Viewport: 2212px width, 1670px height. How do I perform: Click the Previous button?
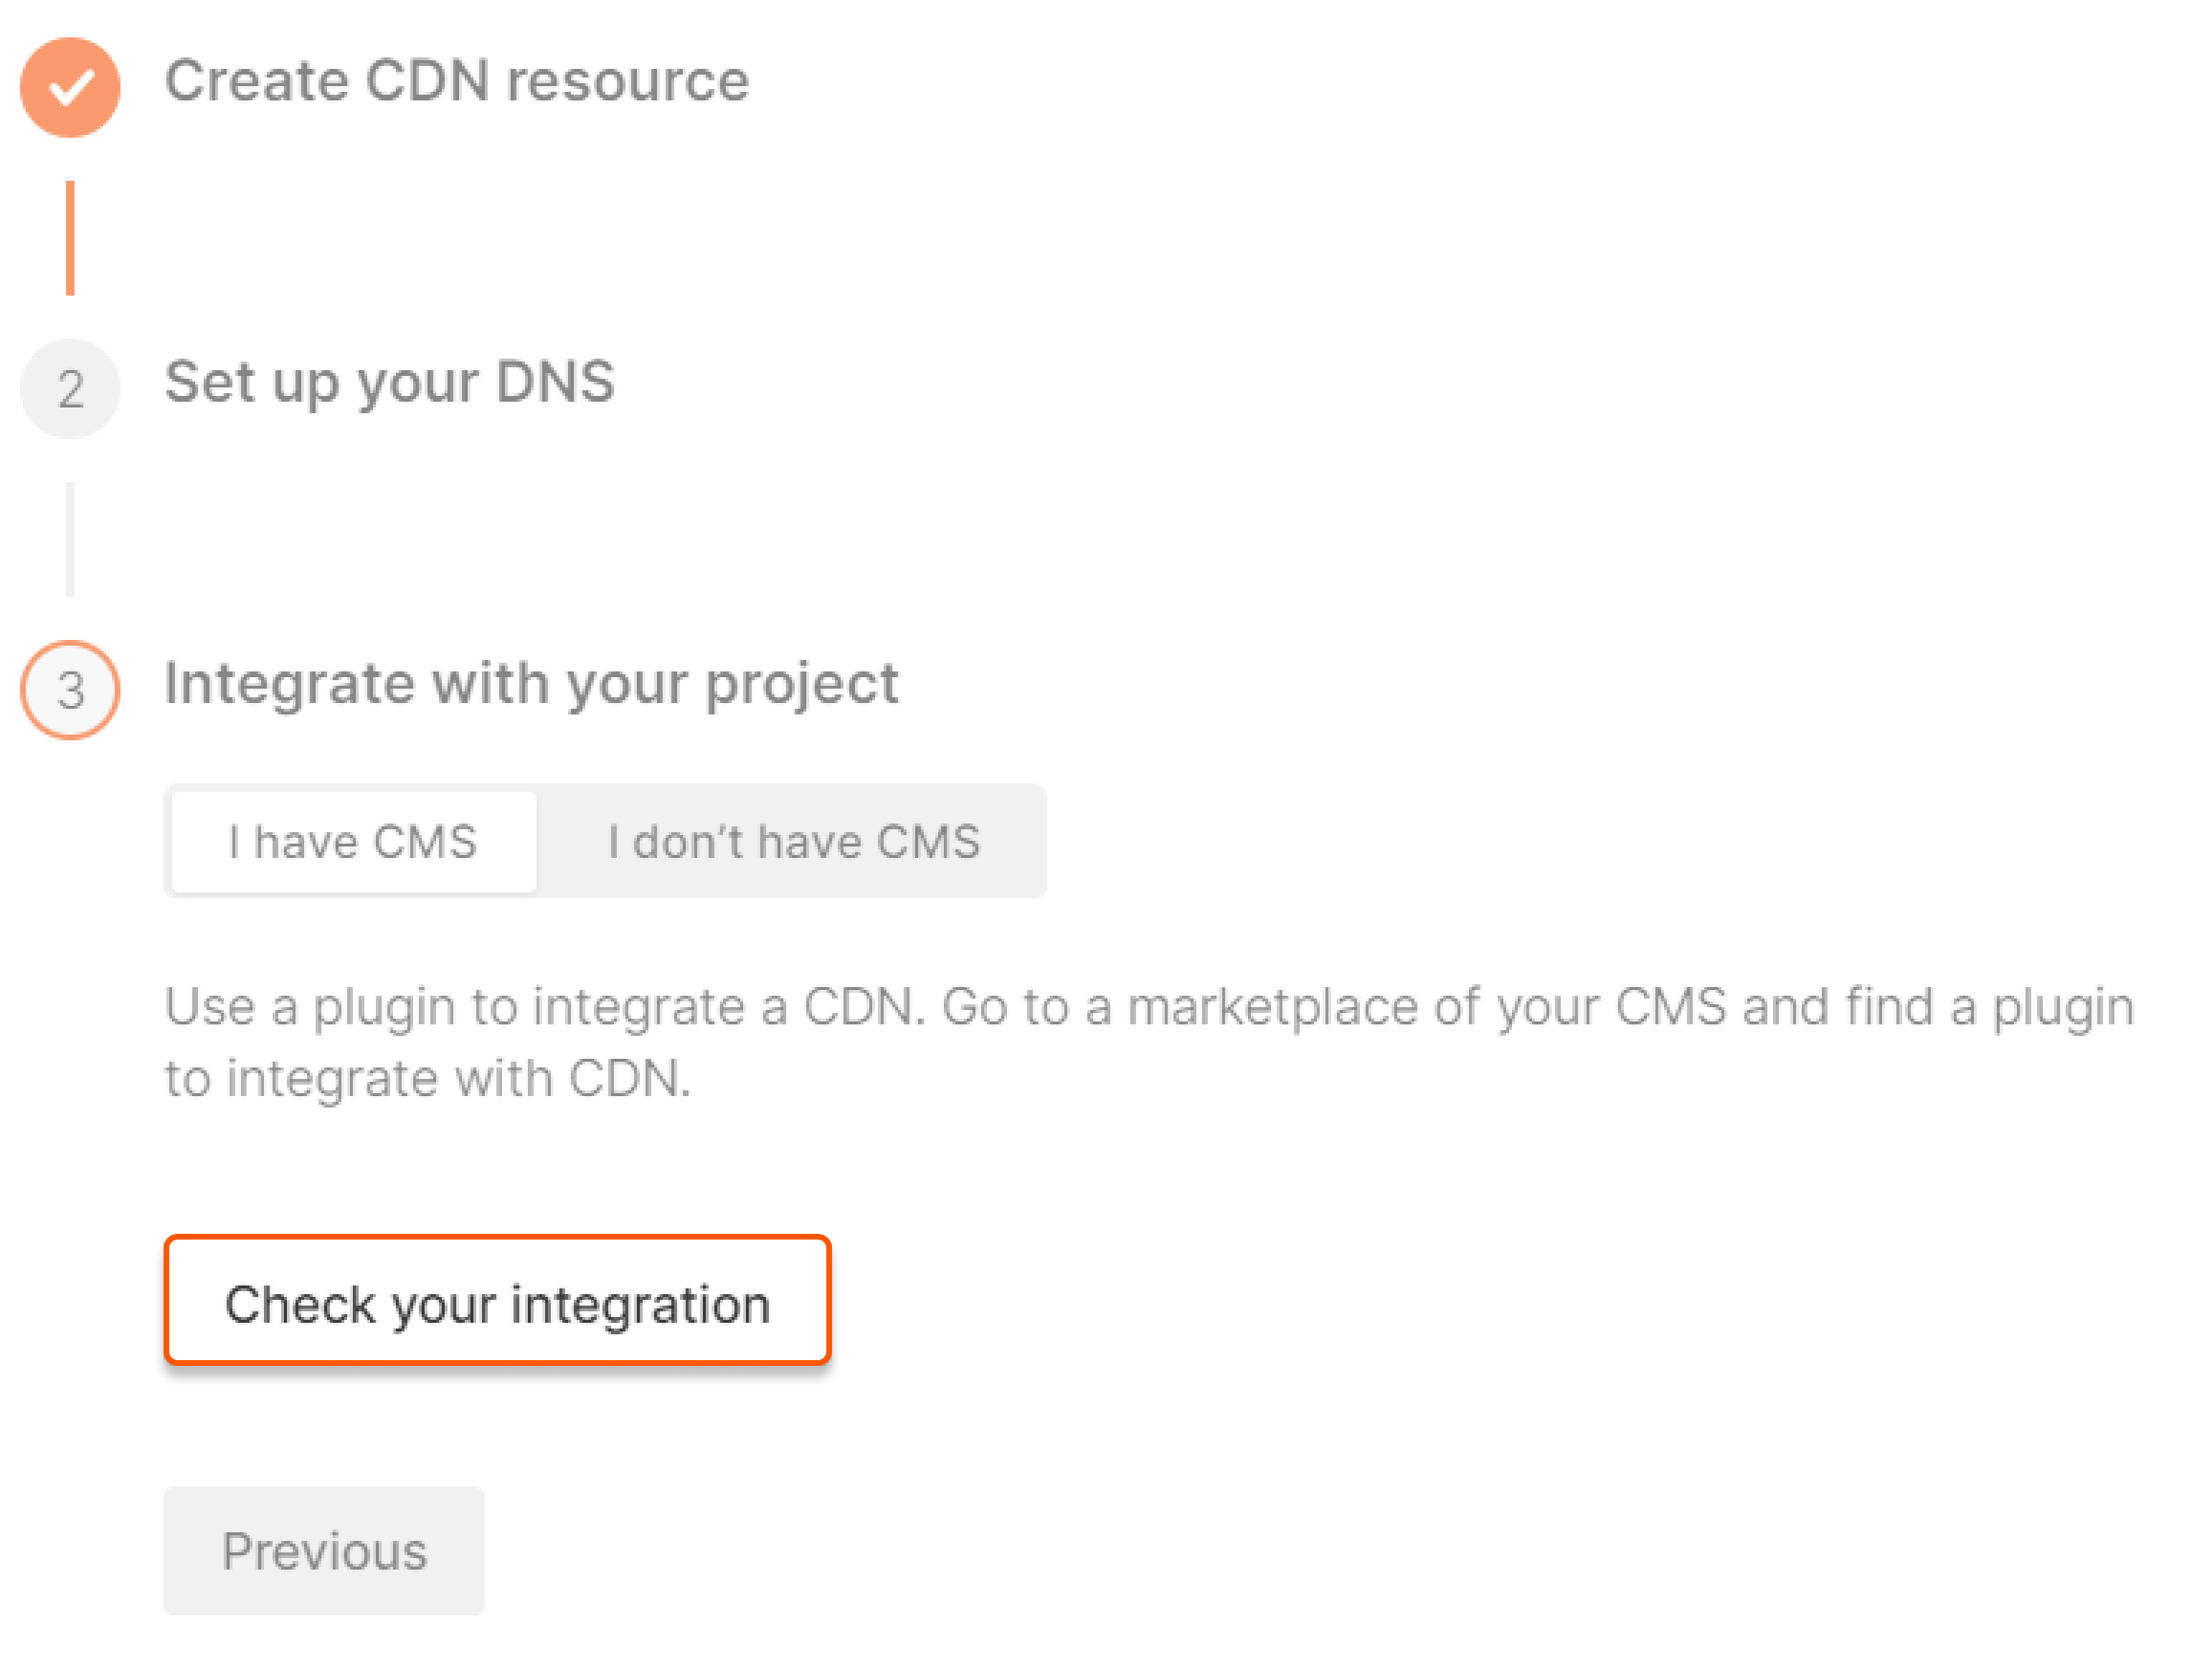click(324, 1551)
